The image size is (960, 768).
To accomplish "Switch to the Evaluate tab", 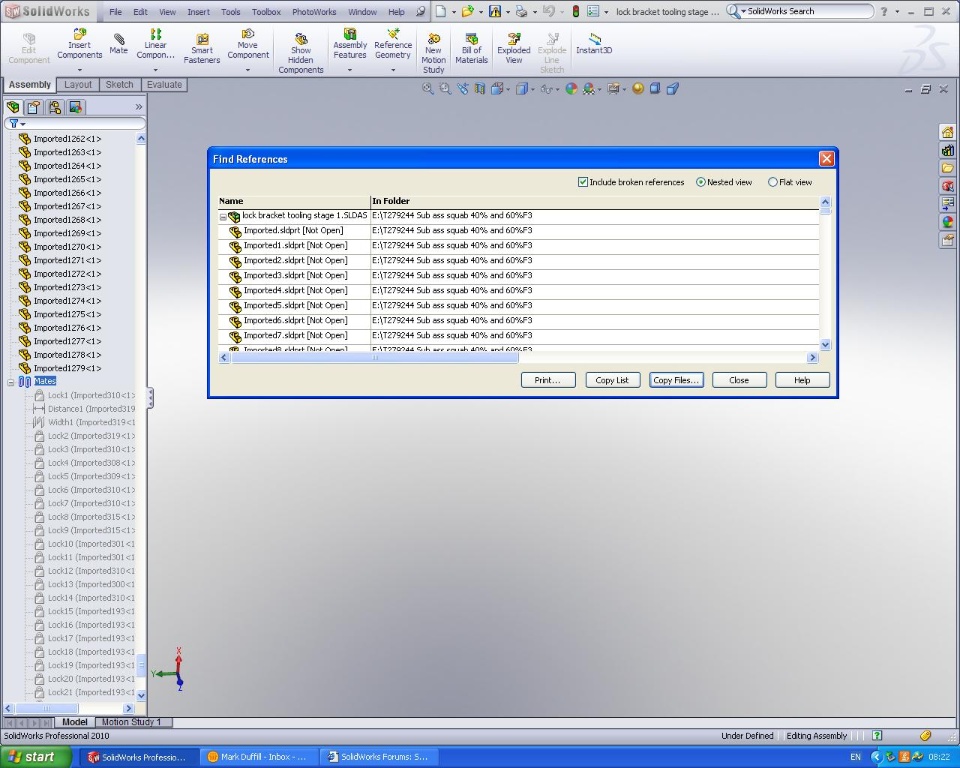I will click(x=164, y=85).
